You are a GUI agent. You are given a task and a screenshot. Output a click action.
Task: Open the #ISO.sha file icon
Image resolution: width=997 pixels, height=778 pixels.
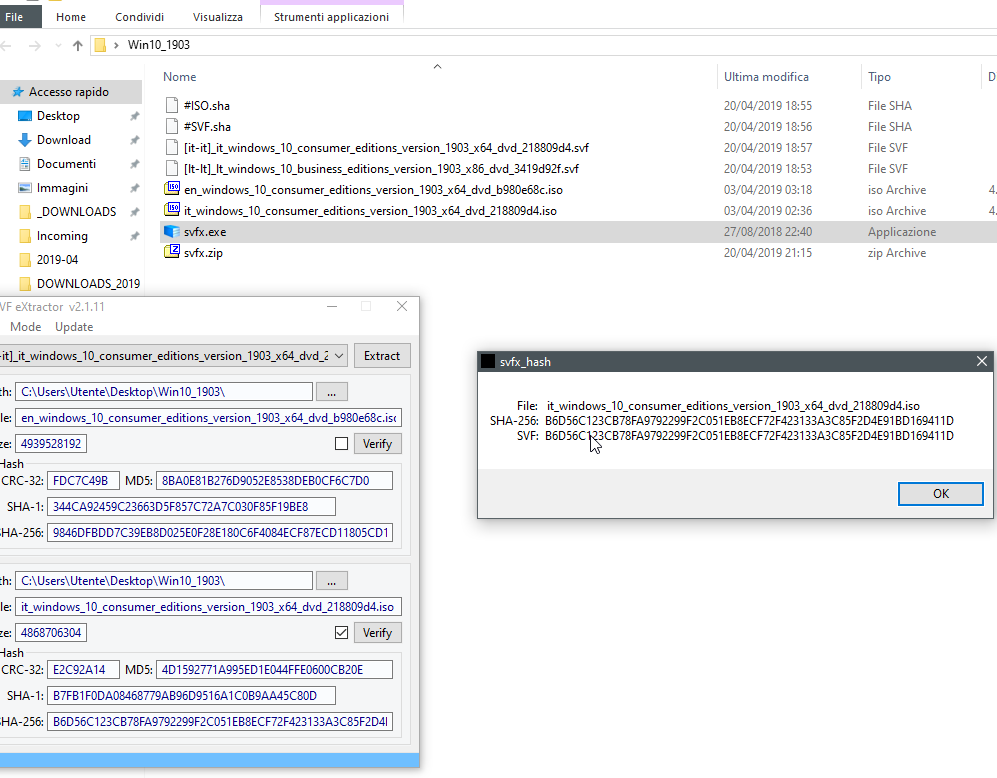click(172, 105)
